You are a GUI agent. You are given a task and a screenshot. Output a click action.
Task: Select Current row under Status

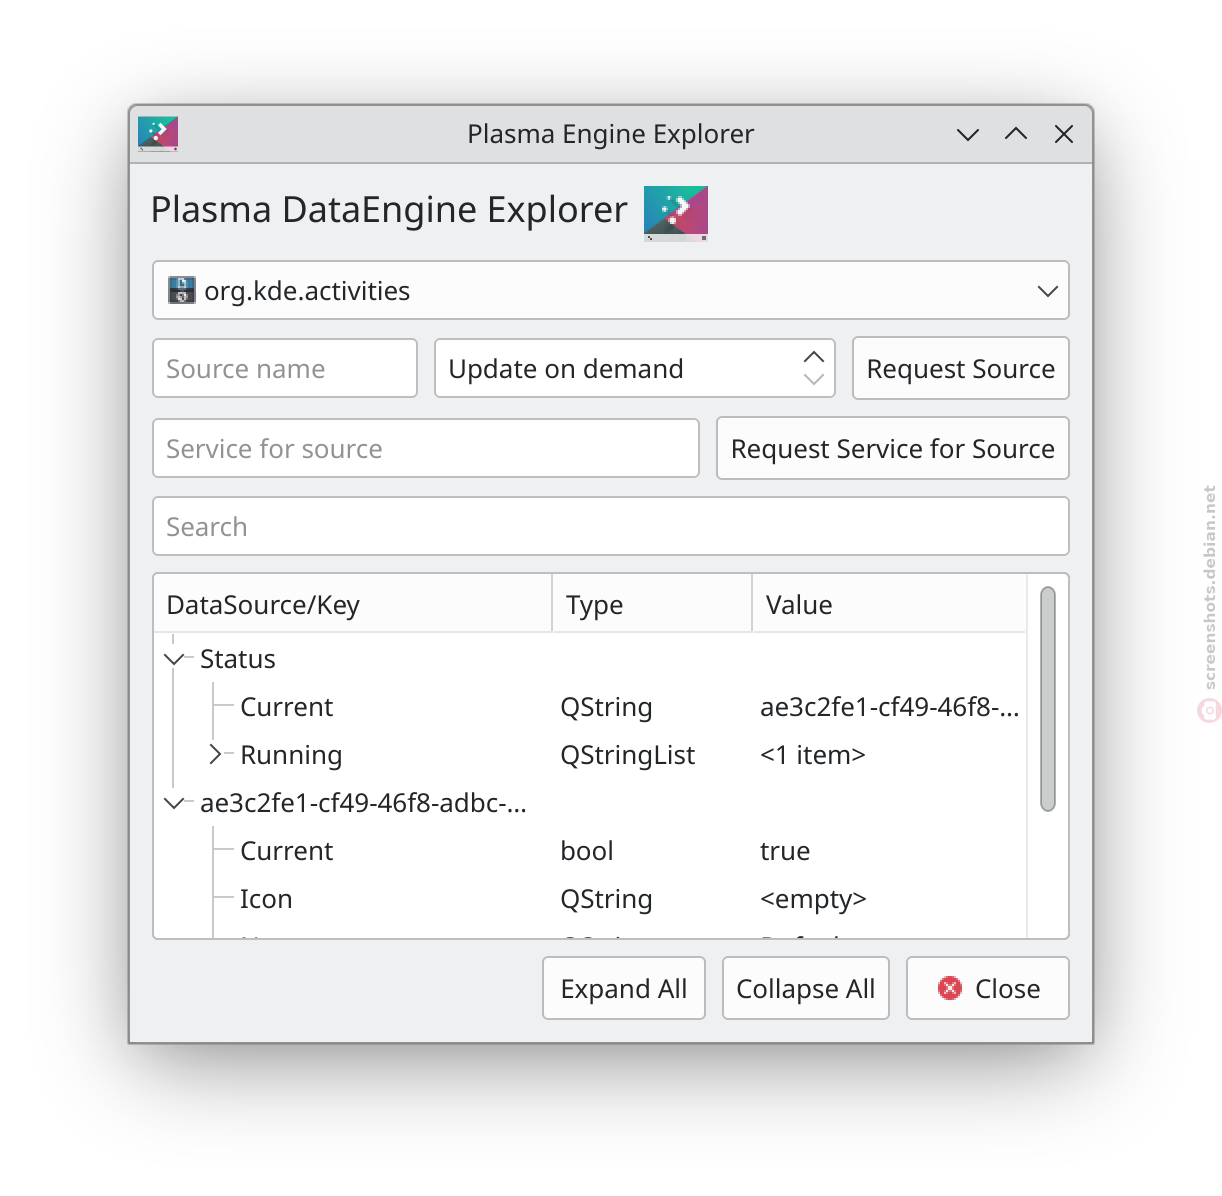(x=590, y=707)
